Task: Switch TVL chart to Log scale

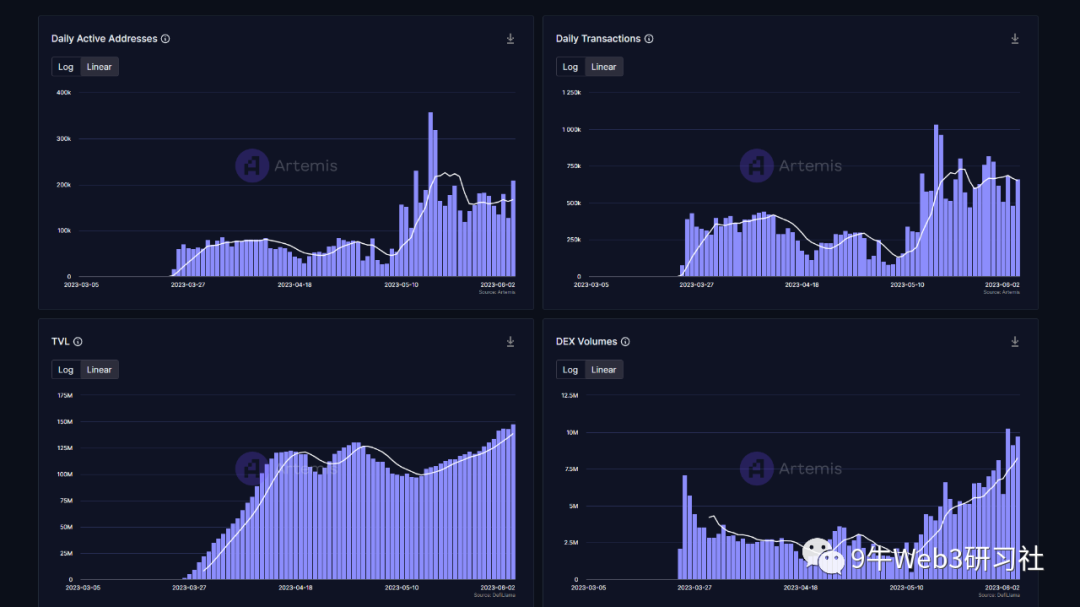Action: 65,370
